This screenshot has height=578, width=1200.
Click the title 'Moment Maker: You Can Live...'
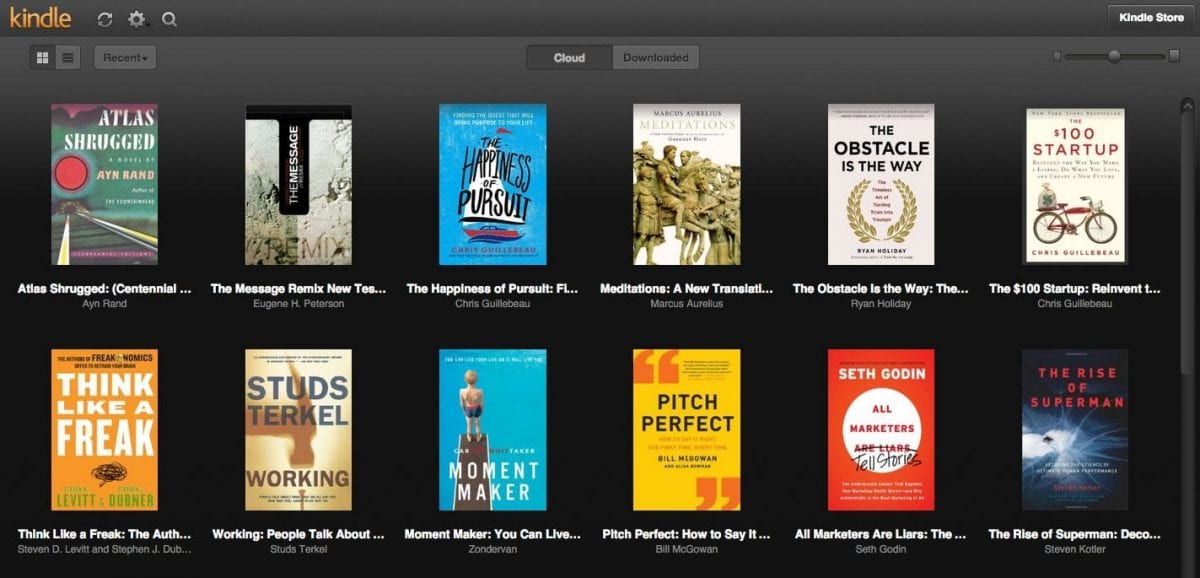click(x=492, y=534)
